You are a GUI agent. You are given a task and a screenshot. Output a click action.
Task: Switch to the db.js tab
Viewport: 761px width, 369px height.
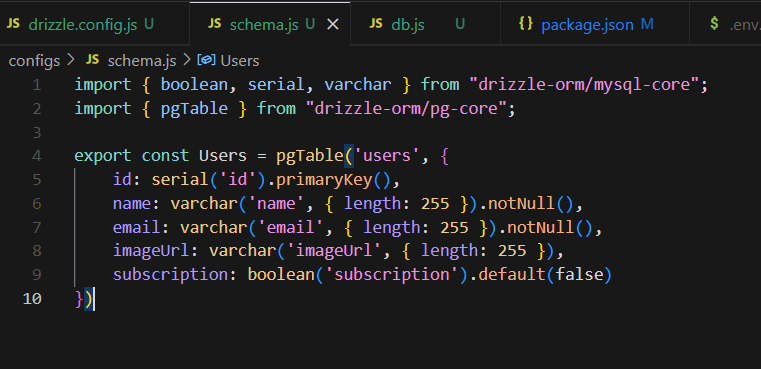click(x=425, y=24)
